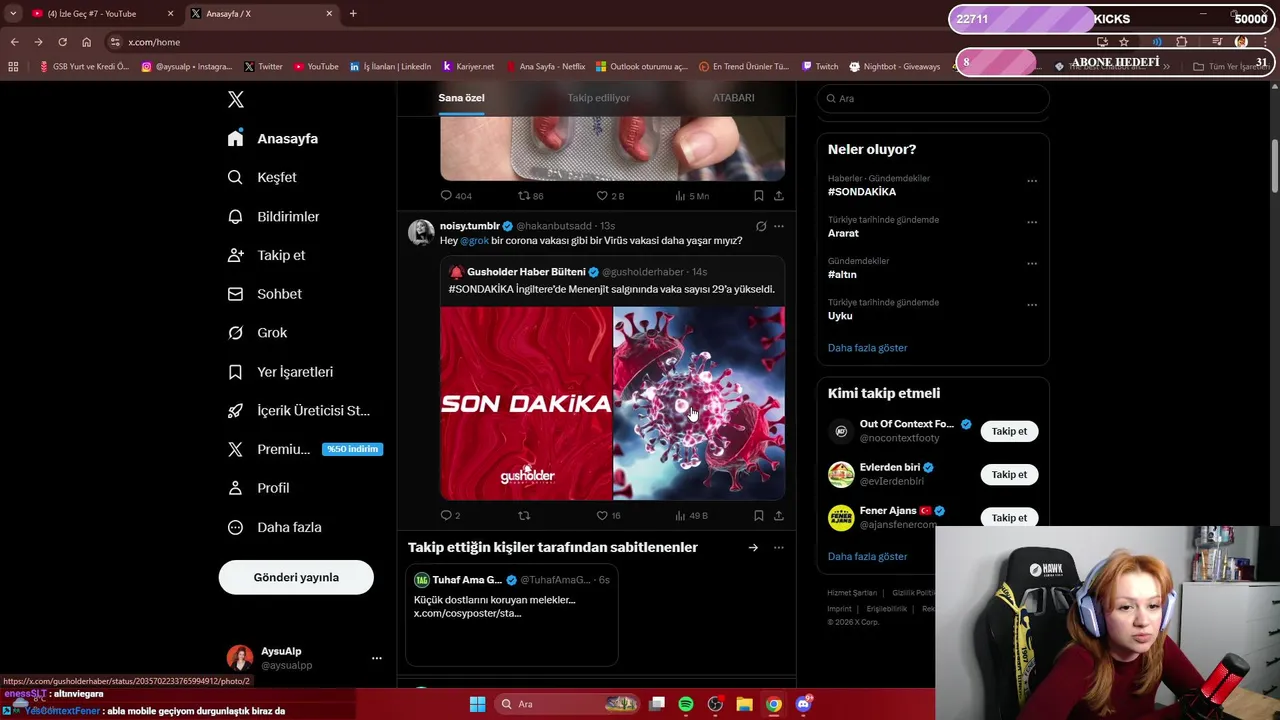Open arrow next to pinned posts heading

tap(753, 548)
